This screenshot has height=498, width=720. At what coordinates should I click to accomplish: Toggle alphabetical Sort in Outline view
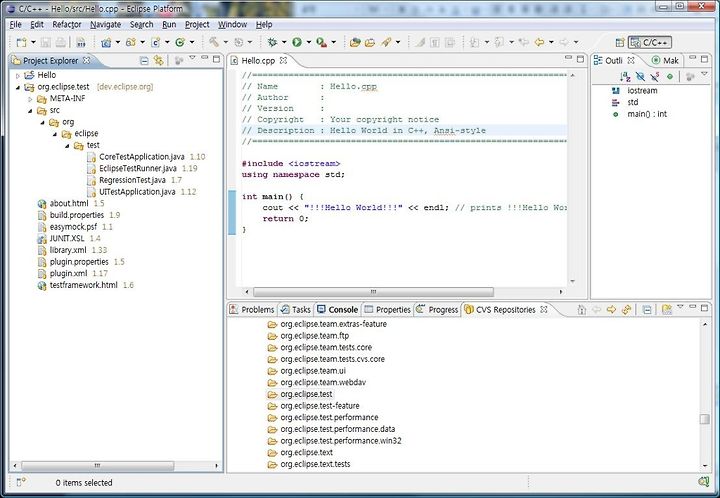(624, 77)
